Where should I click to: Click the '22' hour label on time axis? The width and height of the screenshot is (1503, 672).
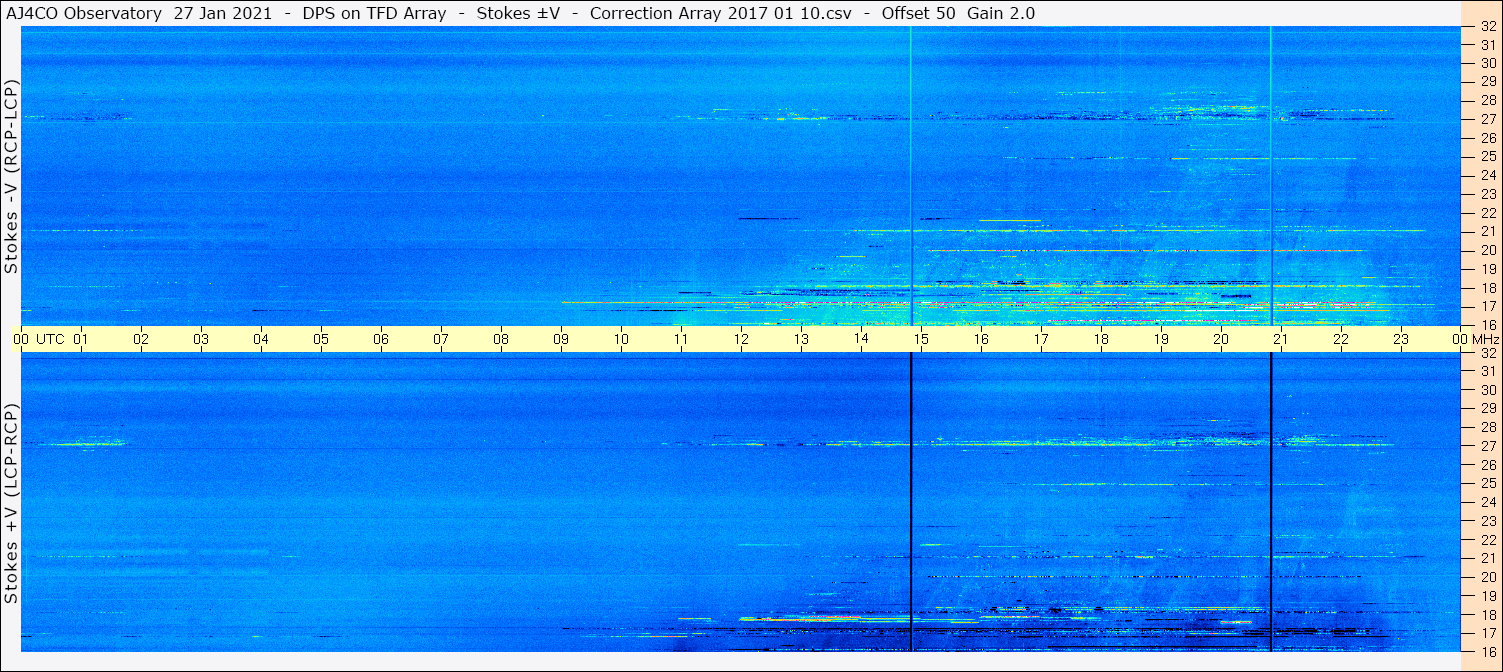[1341, 339]
